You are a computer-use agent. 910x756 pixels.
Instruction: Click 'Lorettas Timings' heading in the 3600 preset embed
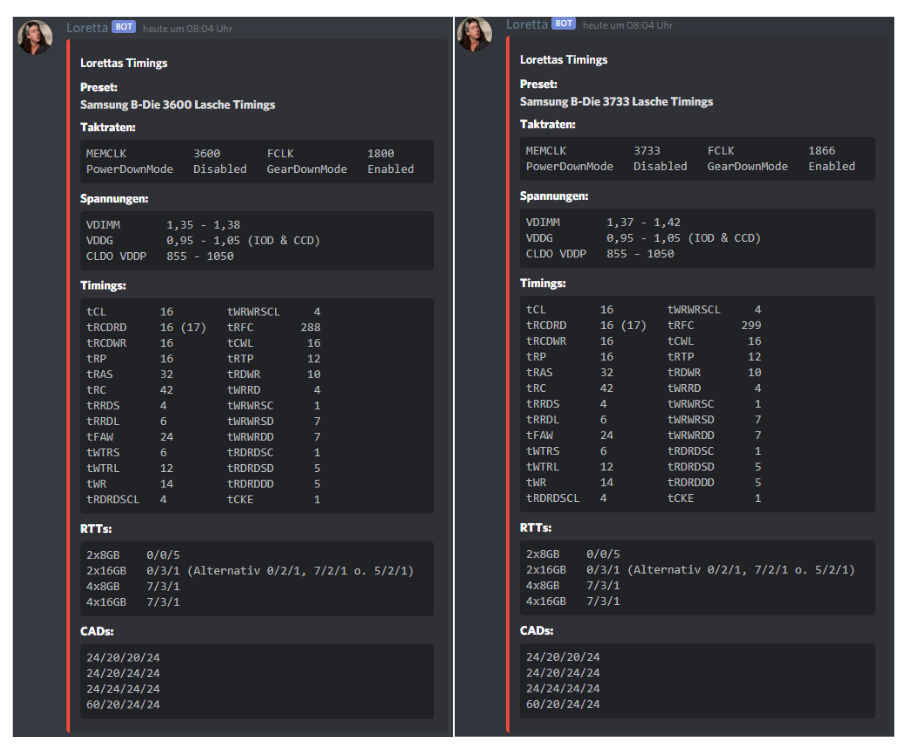pyautogui.click(x=124, y=63)
